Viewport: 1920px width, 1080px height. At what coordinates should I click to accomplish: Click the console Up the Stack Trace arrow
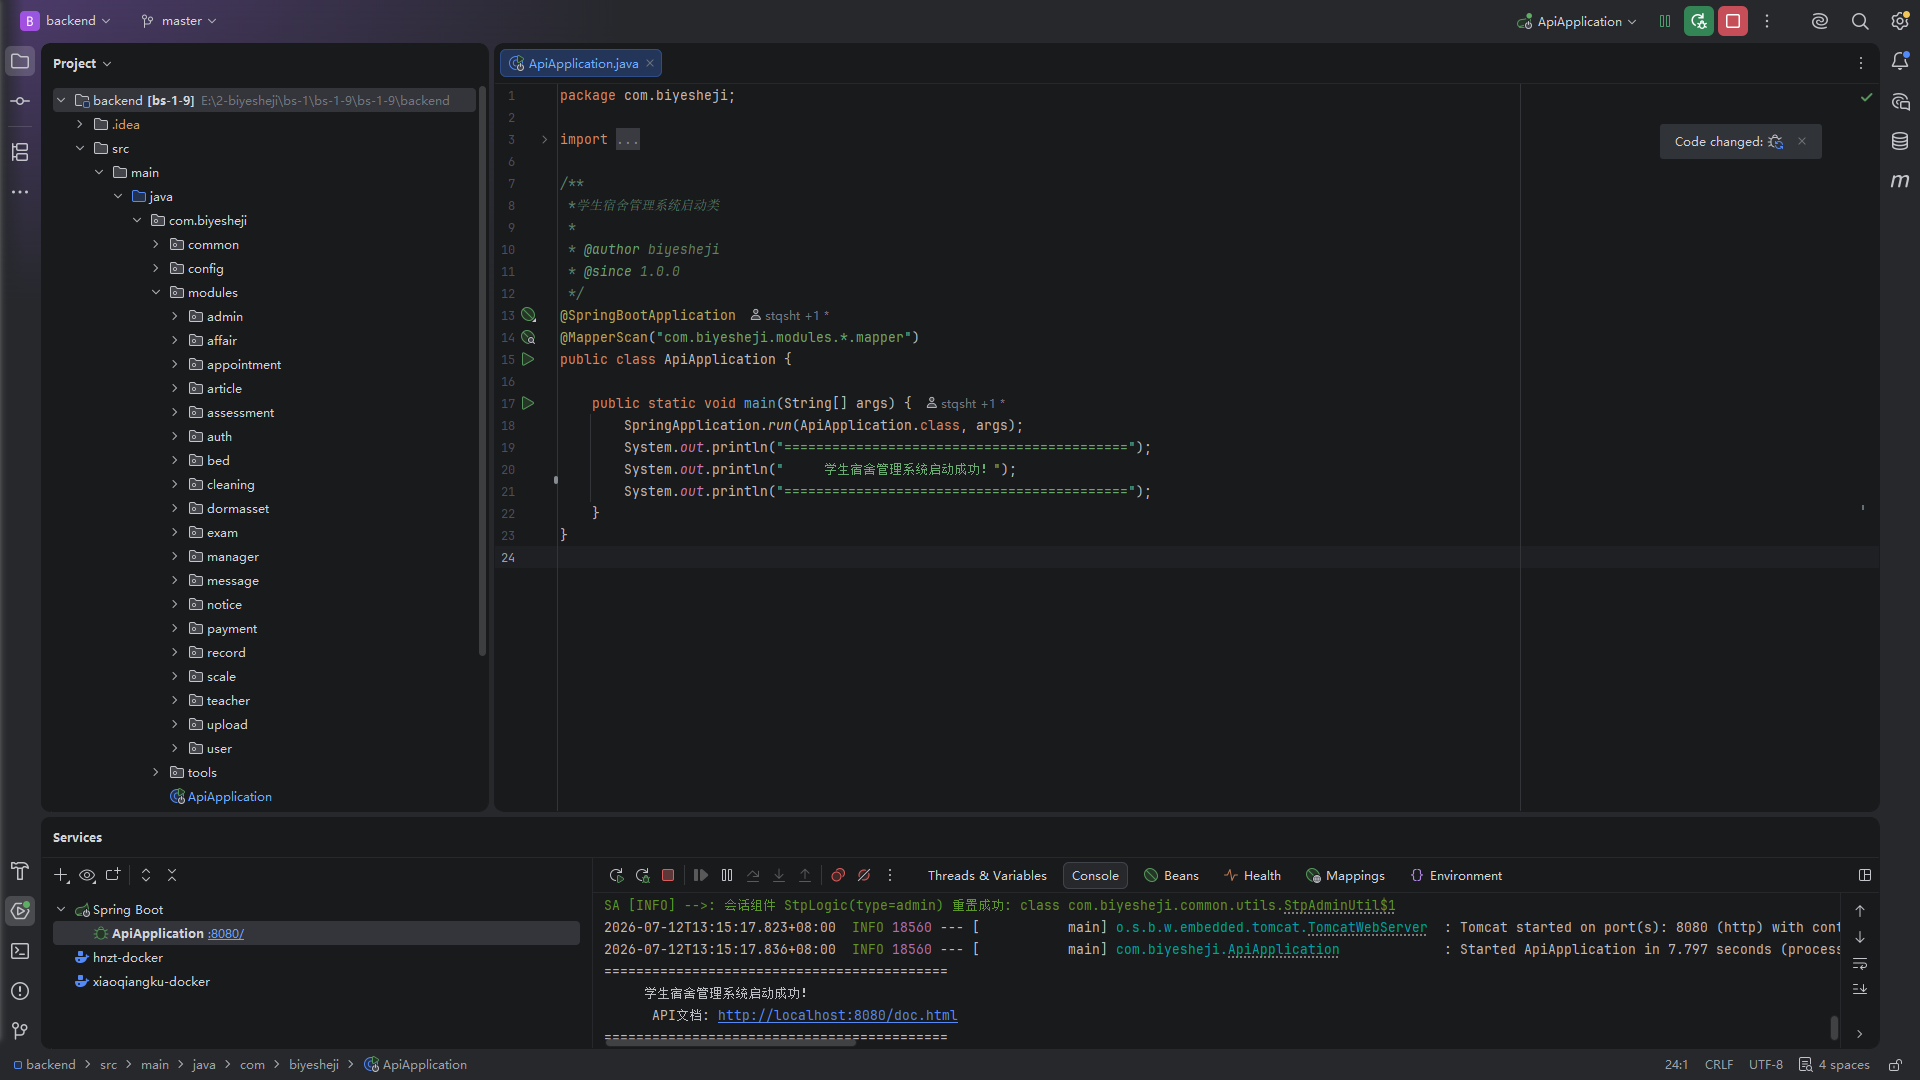1860,911
